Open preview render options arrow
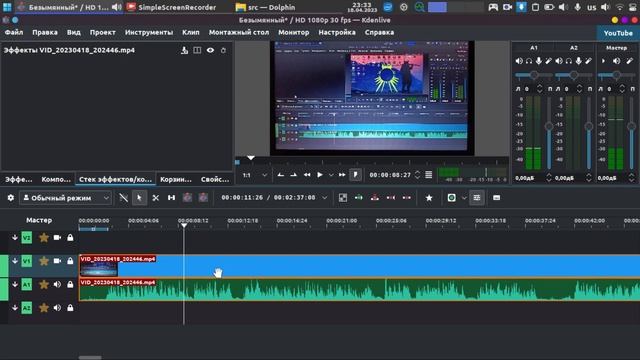Image resolution: width=640 pixels, height=360 pixels. pyautogui.click(x=464, y=198)
